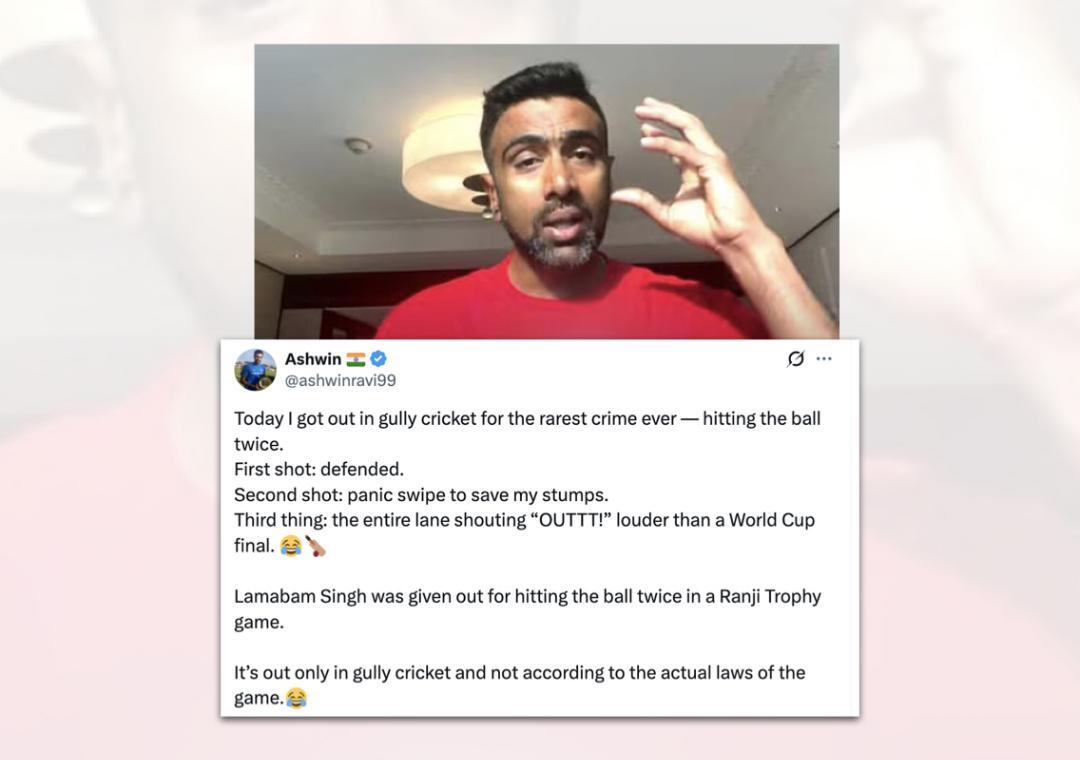Click the 'Lamabam Singh was given out' sentence
Viewport: 1080px width, 760px height.
pyautogui.click(x=528, y=608)
